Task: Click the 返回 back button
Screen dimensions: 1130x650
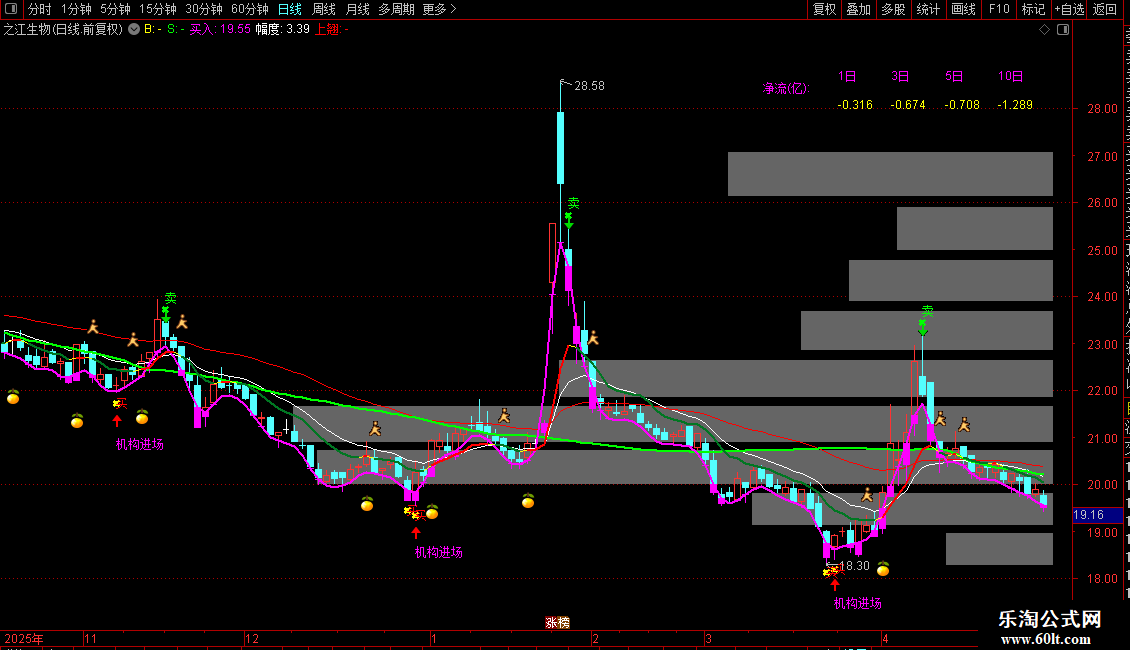Action: (x=1105, y=9)
